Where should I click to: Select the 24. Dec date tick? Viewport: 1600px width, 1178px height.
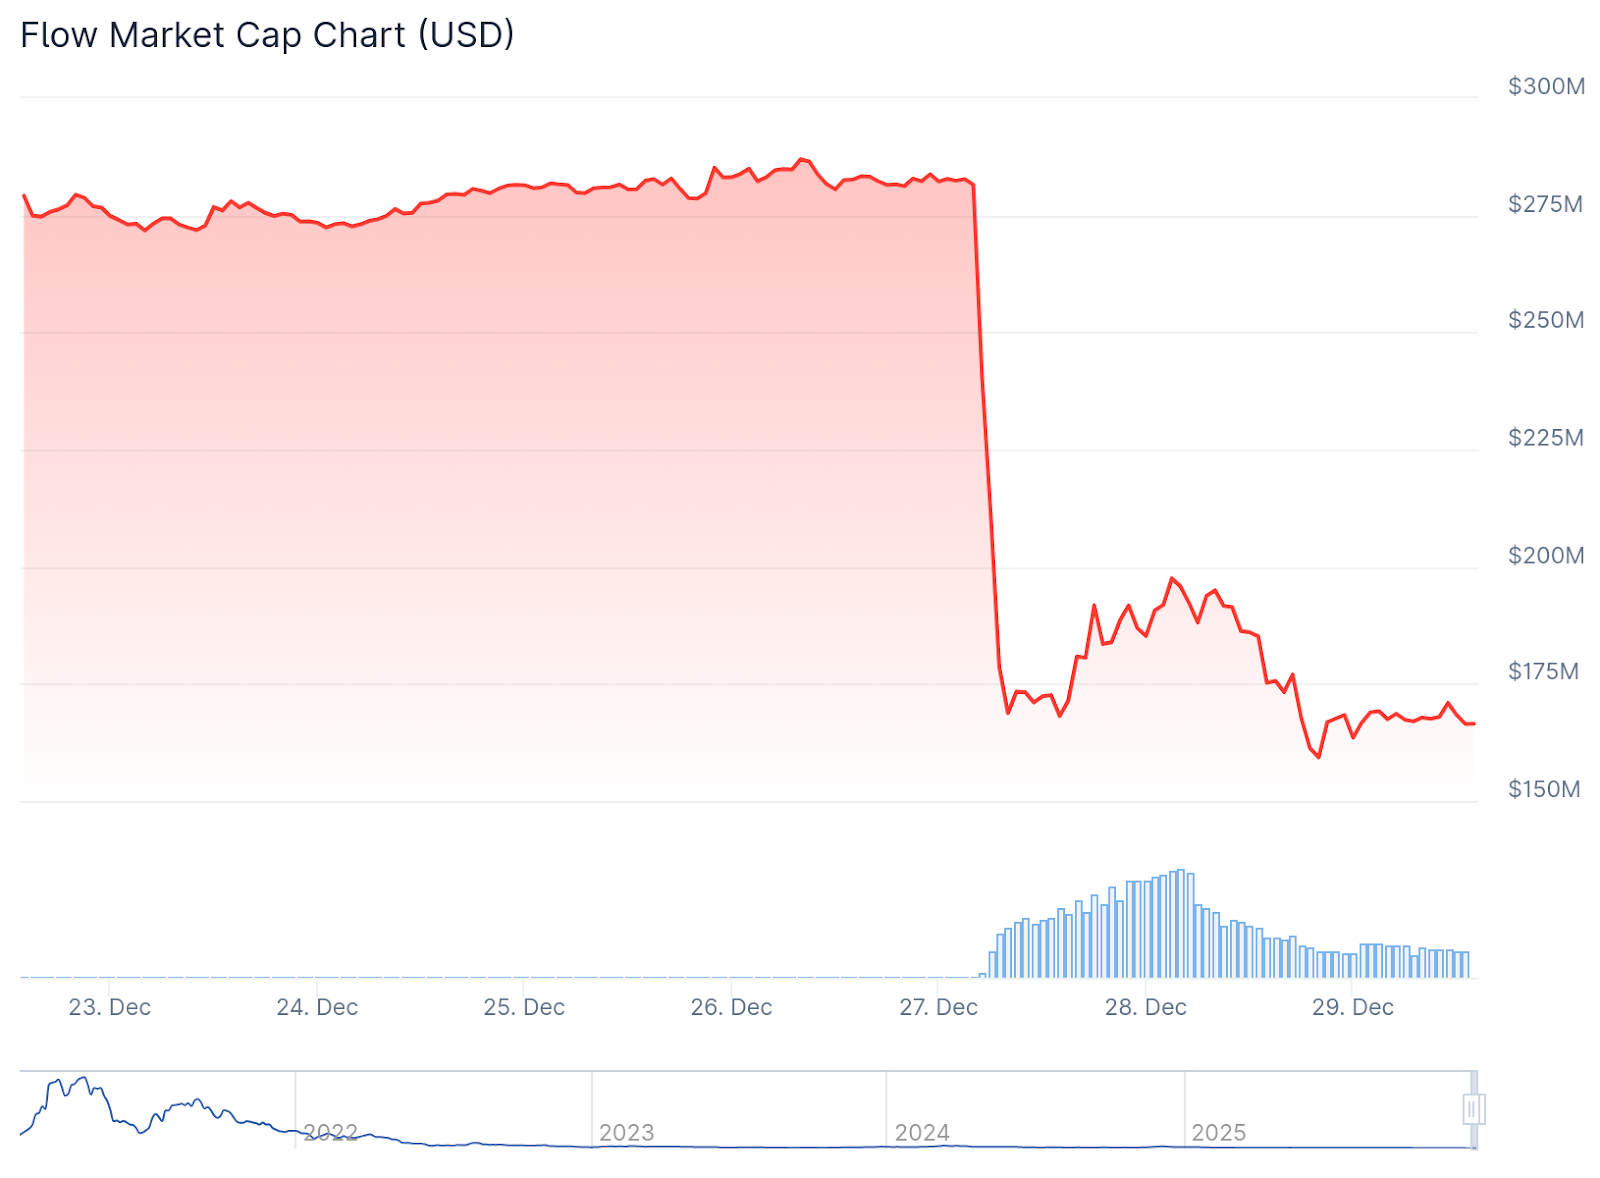click(x=317, y=1008)
